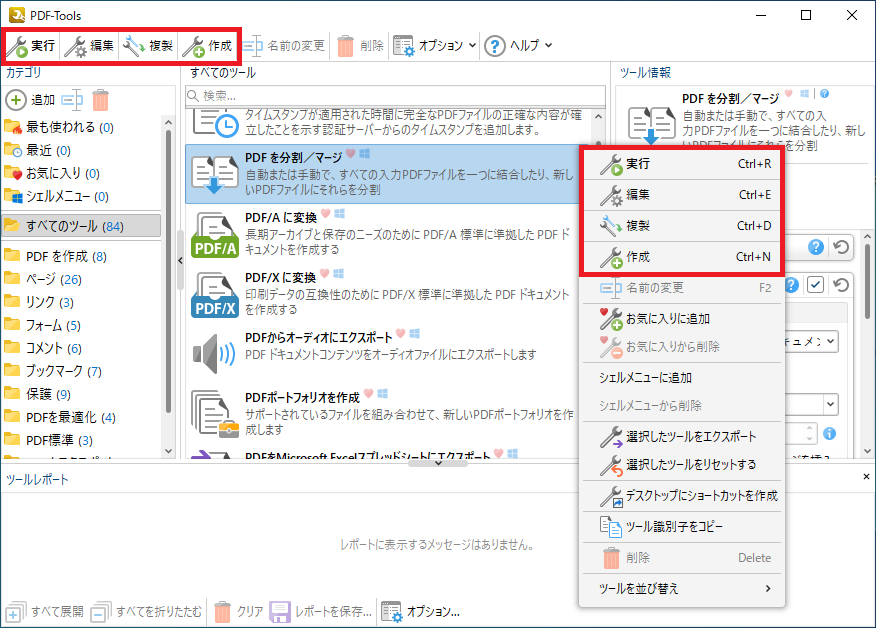Viewport: 876px width, 628px height.
Task: Choose お気に入りに追加 in the context menu
Action: (682, 318)
